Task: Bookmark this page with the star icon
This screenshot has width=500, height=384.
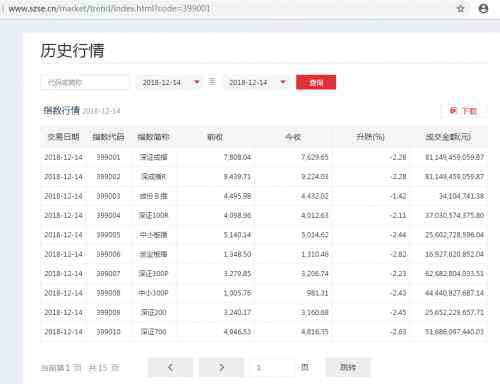Action: click(460, 9)
